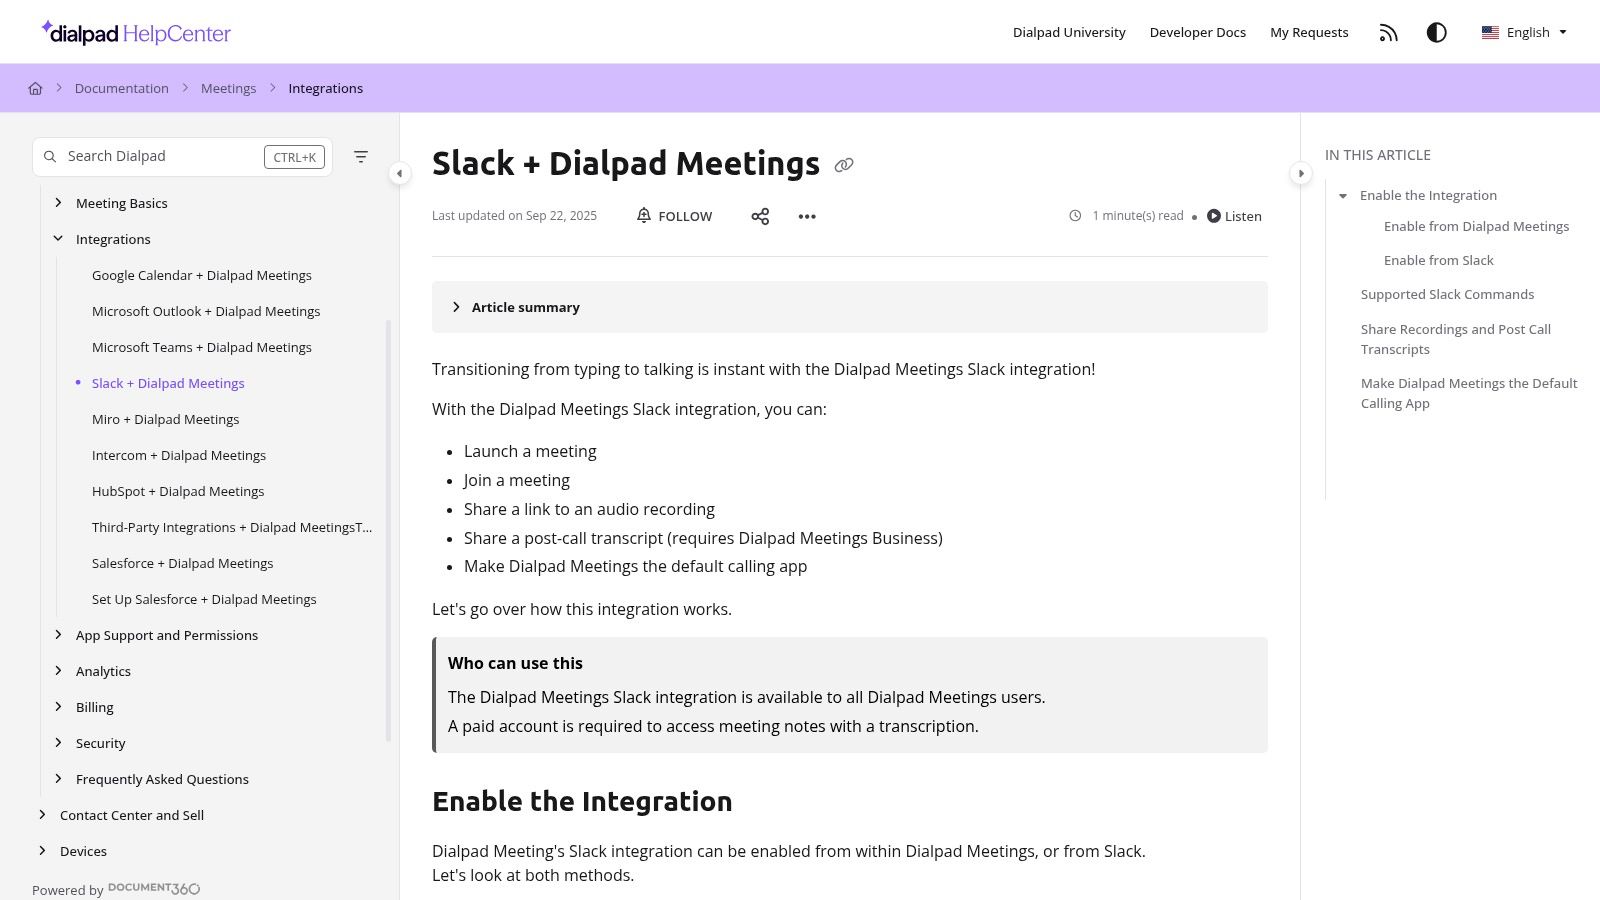
Task: Open the English language dropdown
Action: tap(1523, 32)
